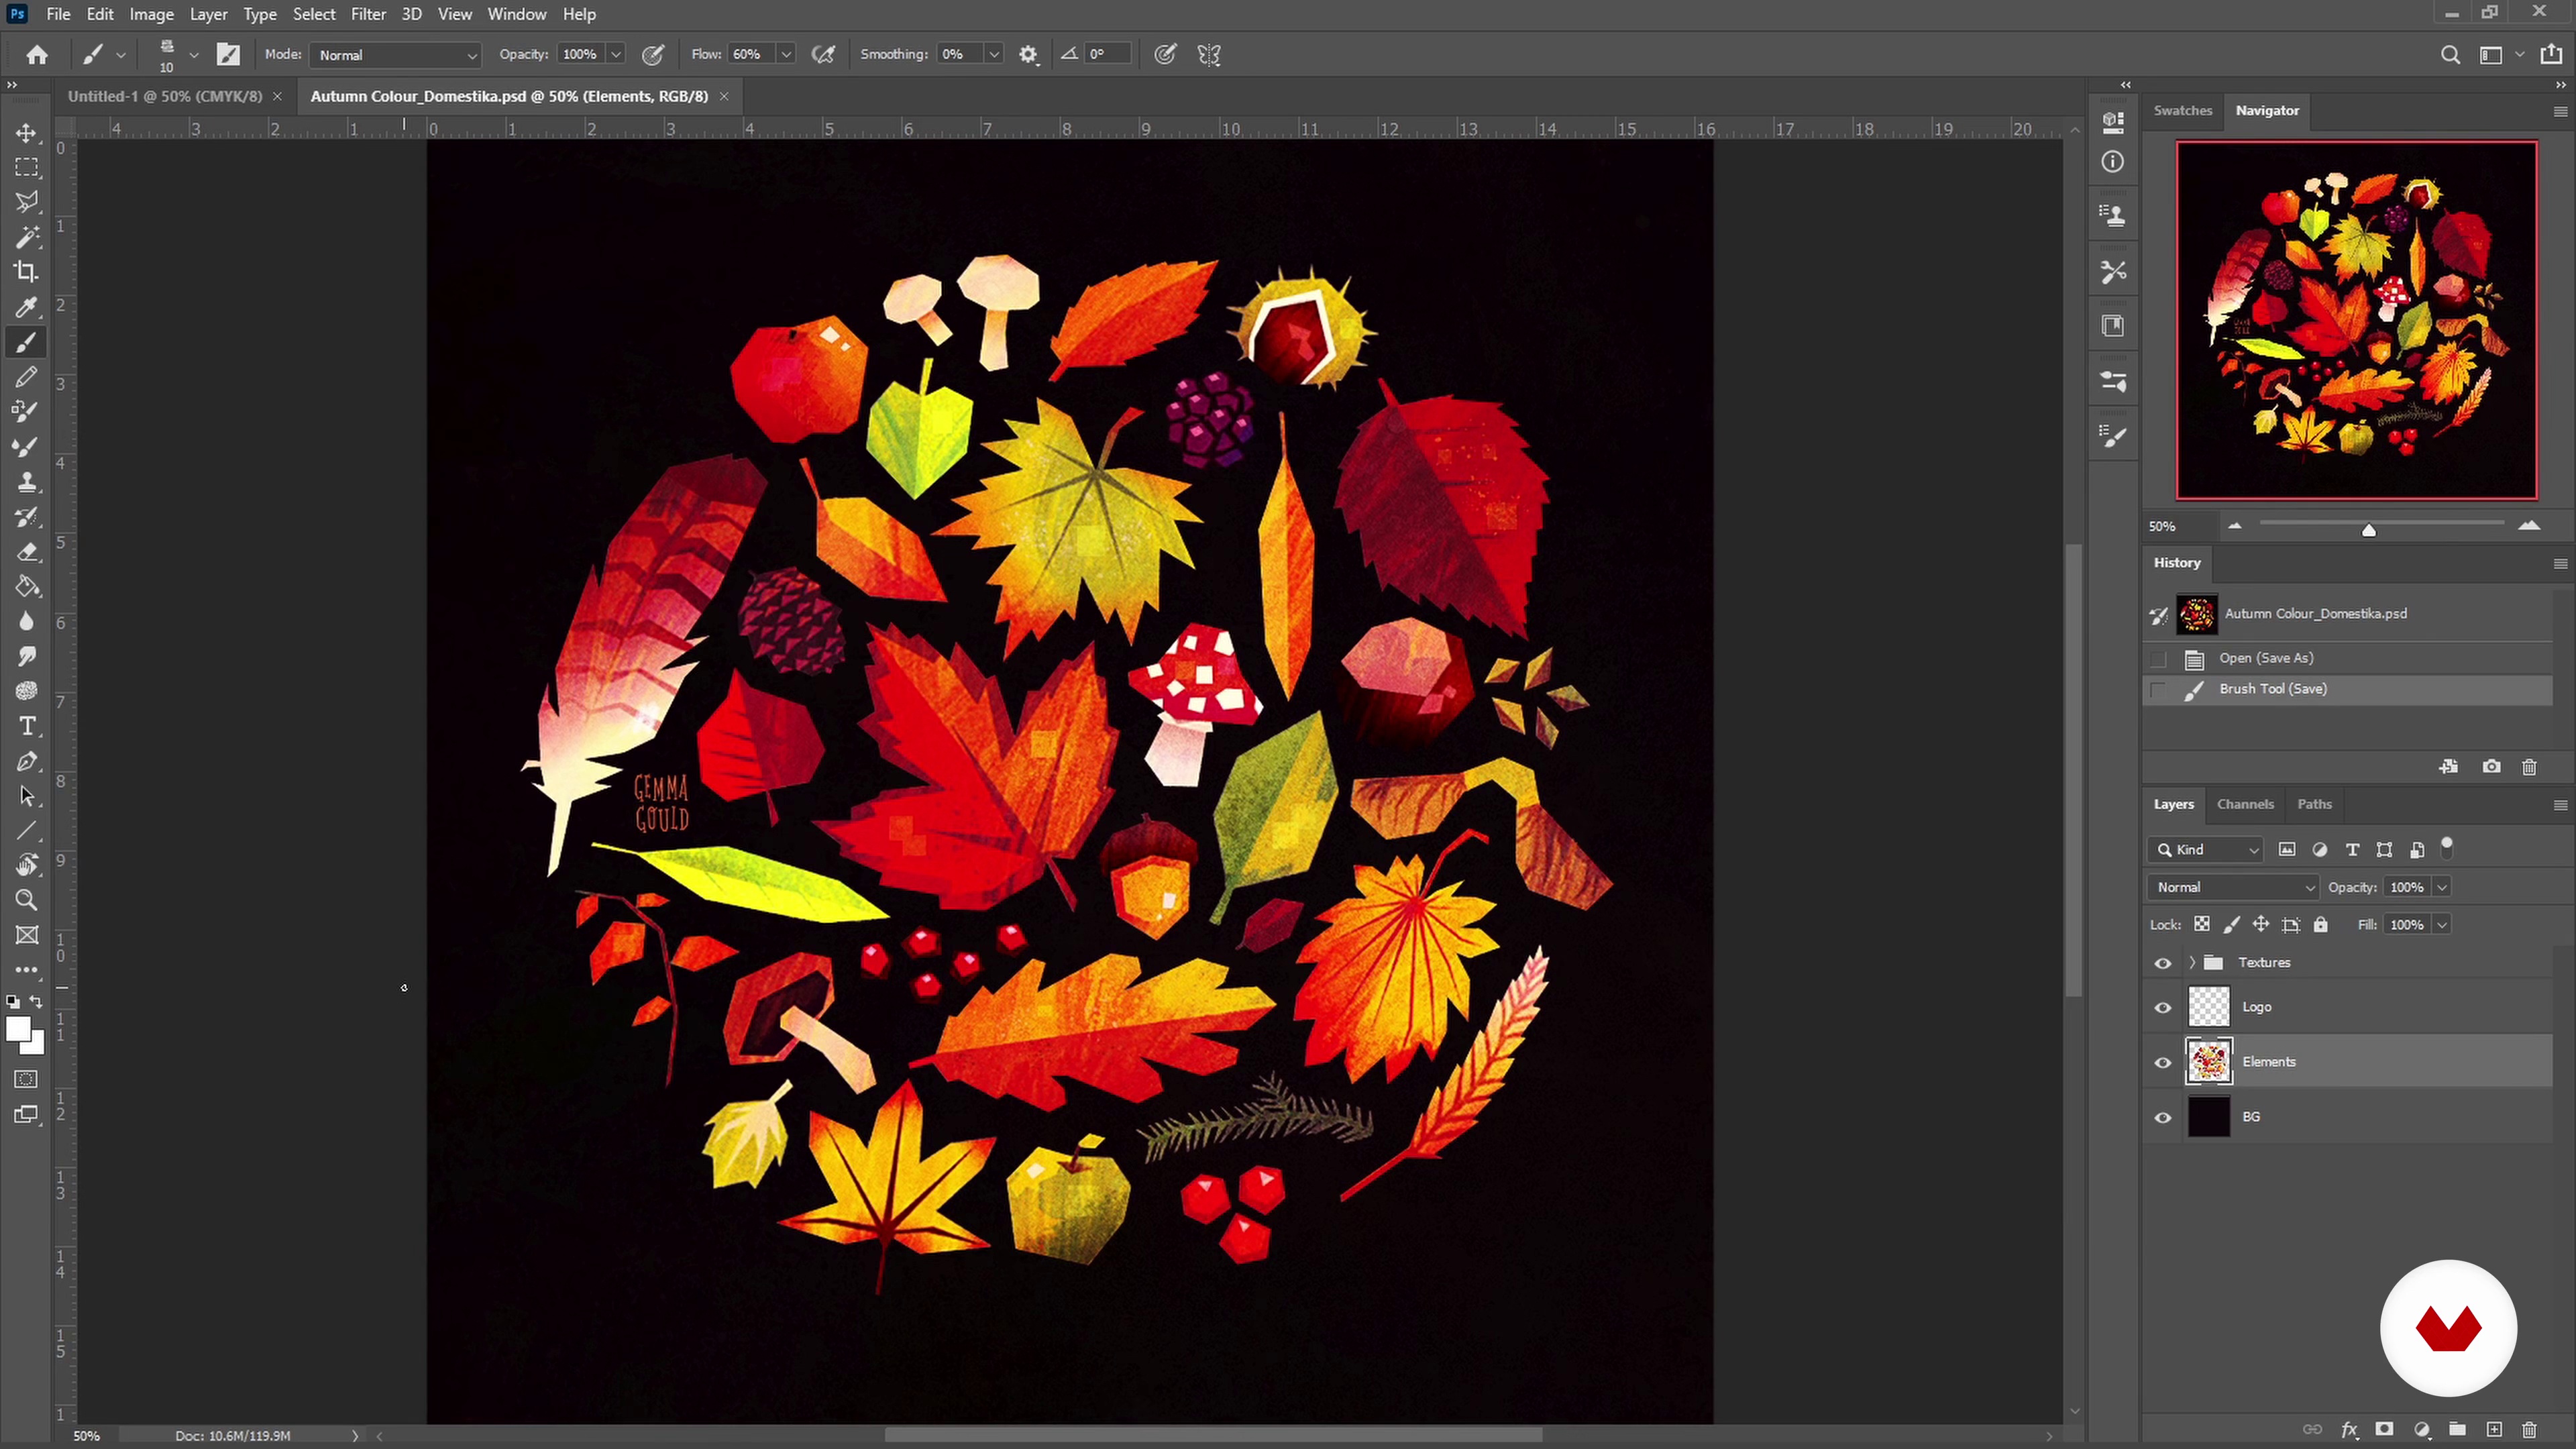This screenshot has width=2576, height=1449.
Task: Select the Eraser tool
Action: click(x=27, y=552)
